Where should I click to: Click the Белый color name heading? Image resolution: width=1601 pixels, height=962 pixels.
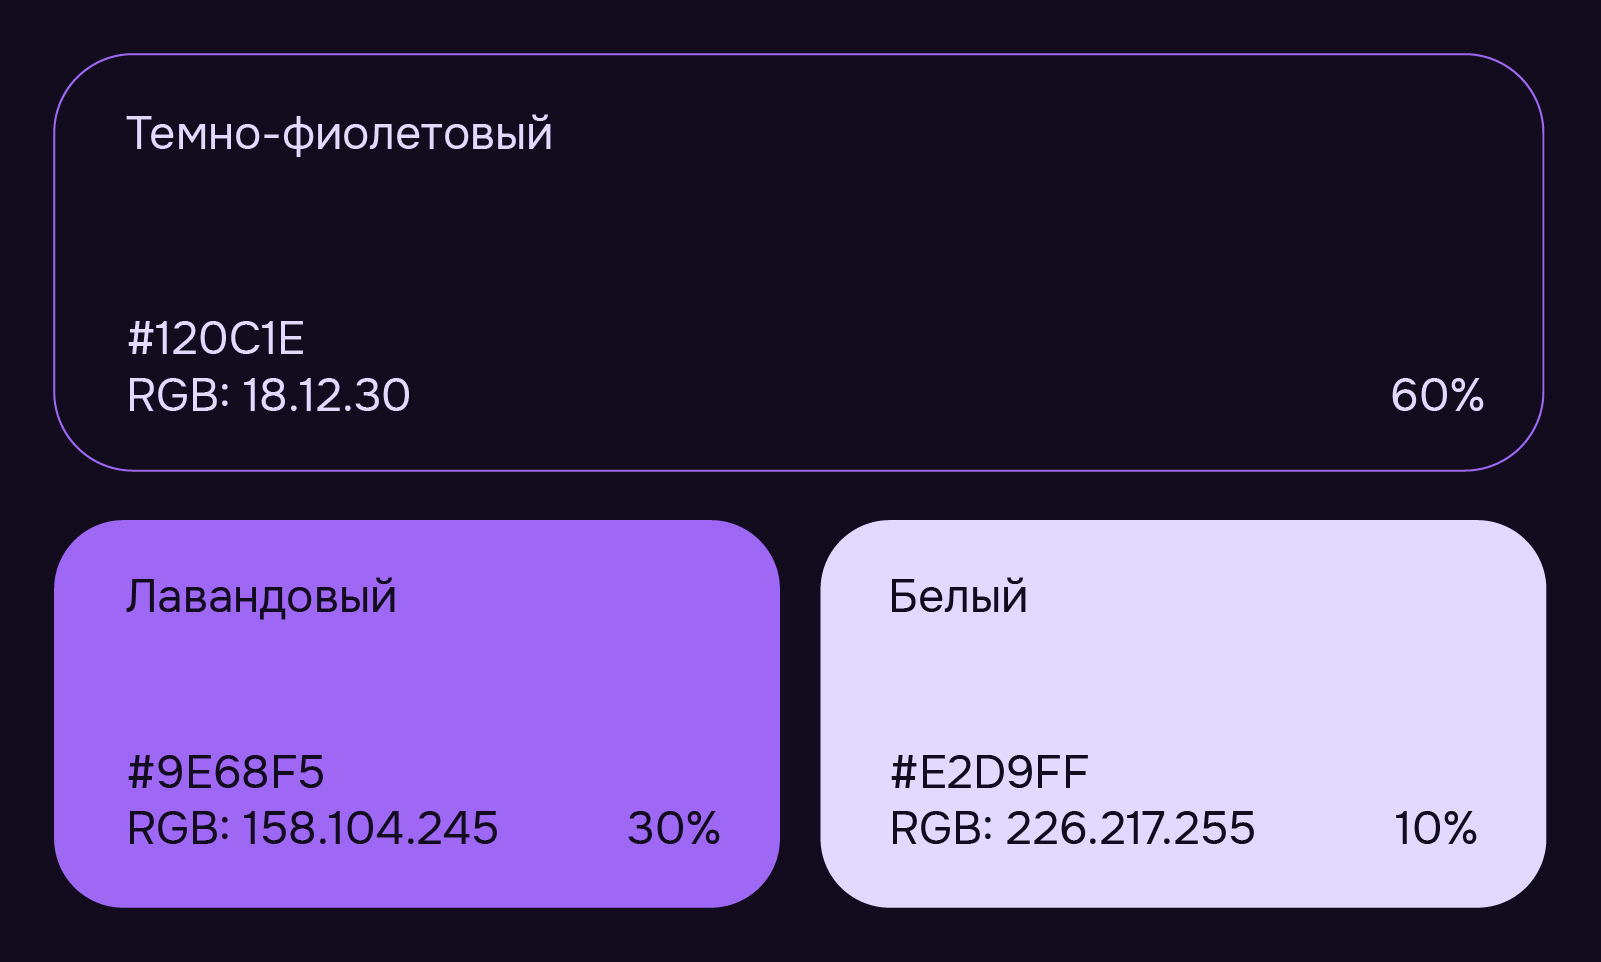click(958, 596)
